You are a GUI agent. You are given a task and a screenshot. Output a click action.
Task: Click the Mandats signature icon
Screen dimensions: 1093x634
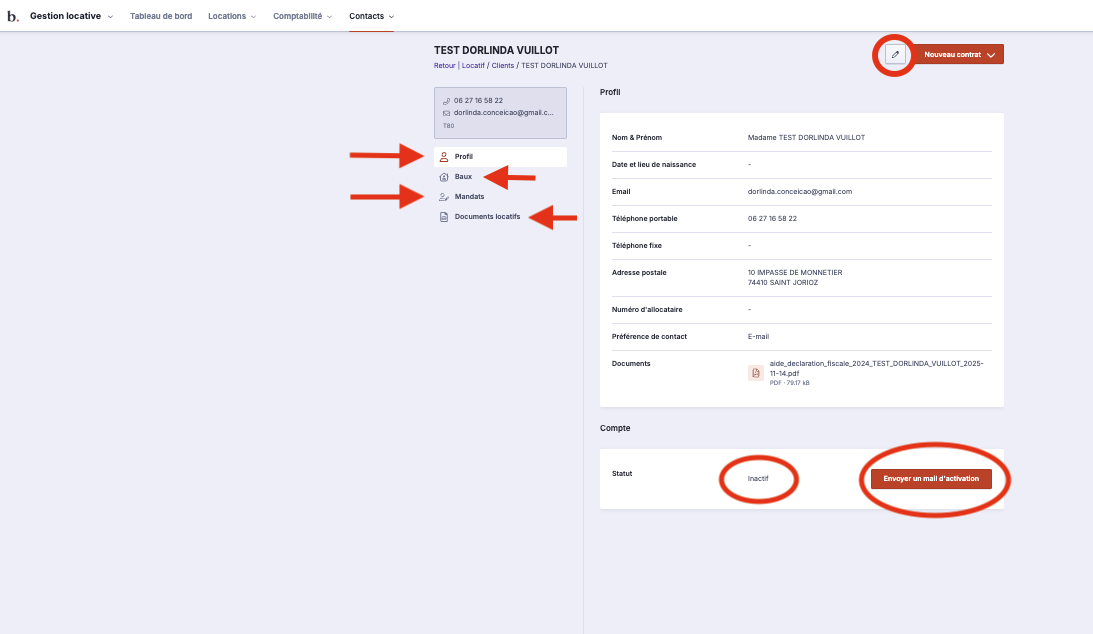pyautogui.click(x=444, y=197)
